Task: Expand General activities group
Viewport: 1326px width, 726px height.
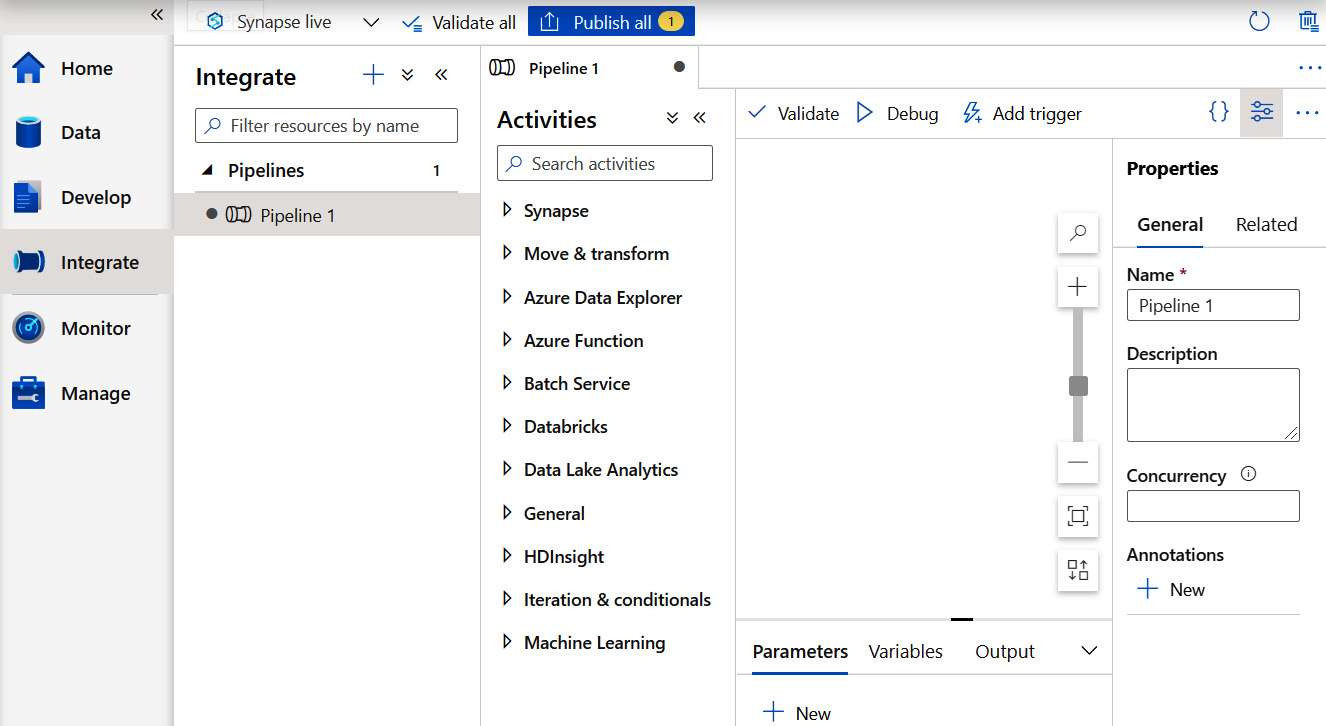Action: tap(507, 513)
